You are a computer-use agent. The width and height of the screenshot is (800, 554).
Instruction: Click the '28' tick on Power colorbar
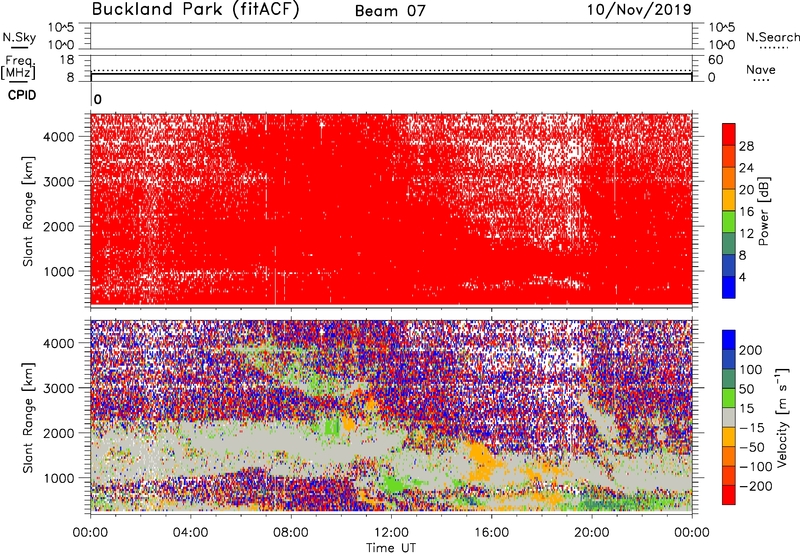pyautogui.click(x=746, y=146)
